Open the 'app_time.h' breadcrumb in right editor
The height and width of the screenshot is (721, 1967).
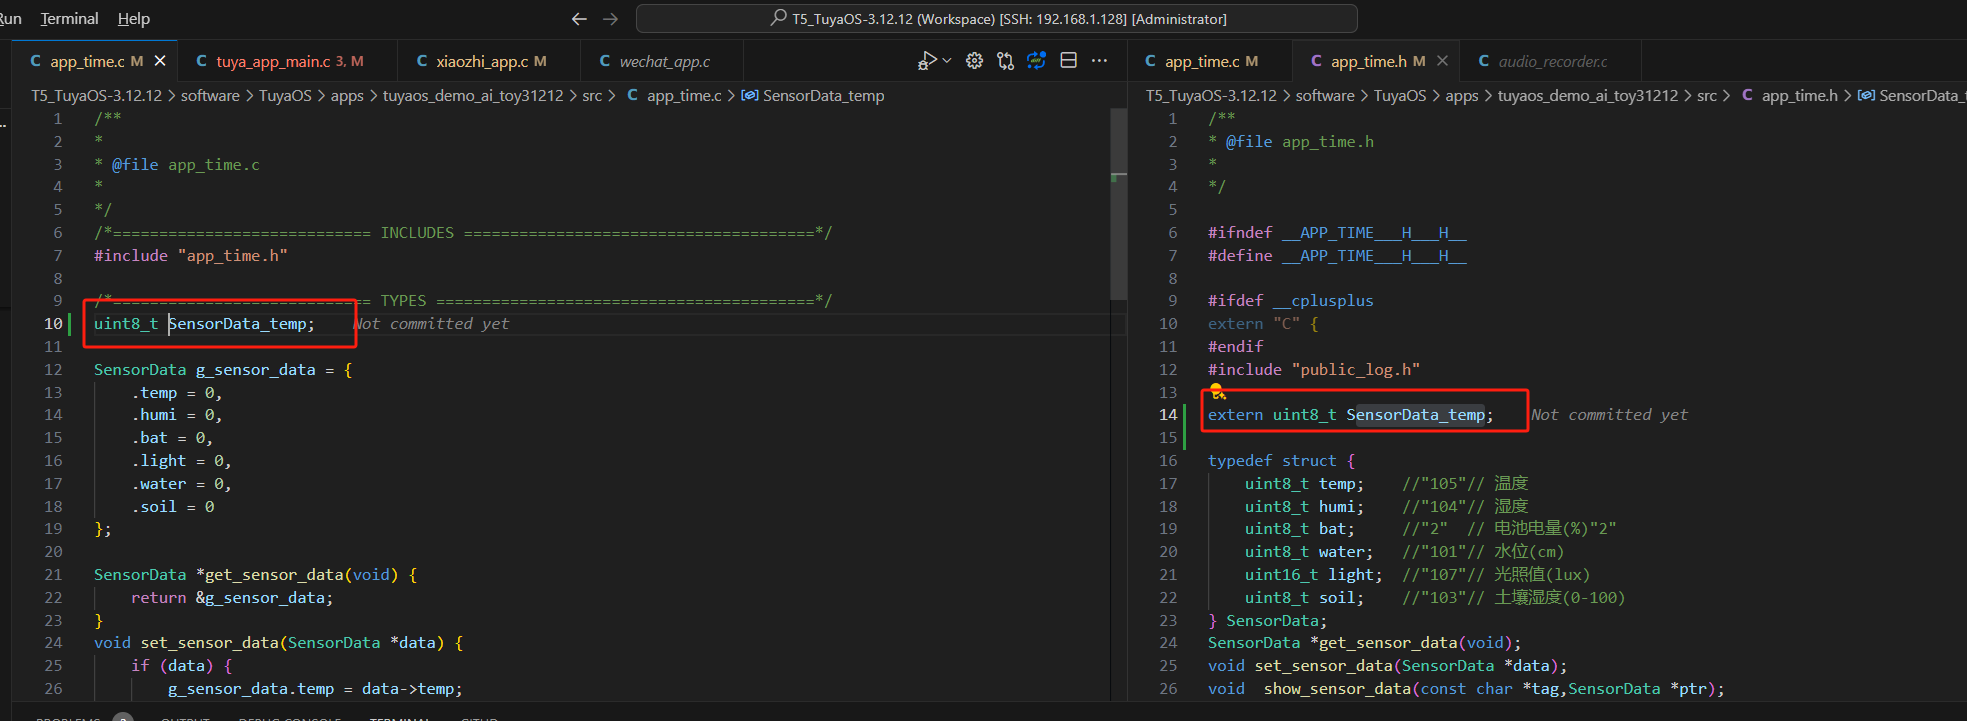point(1799,96)
